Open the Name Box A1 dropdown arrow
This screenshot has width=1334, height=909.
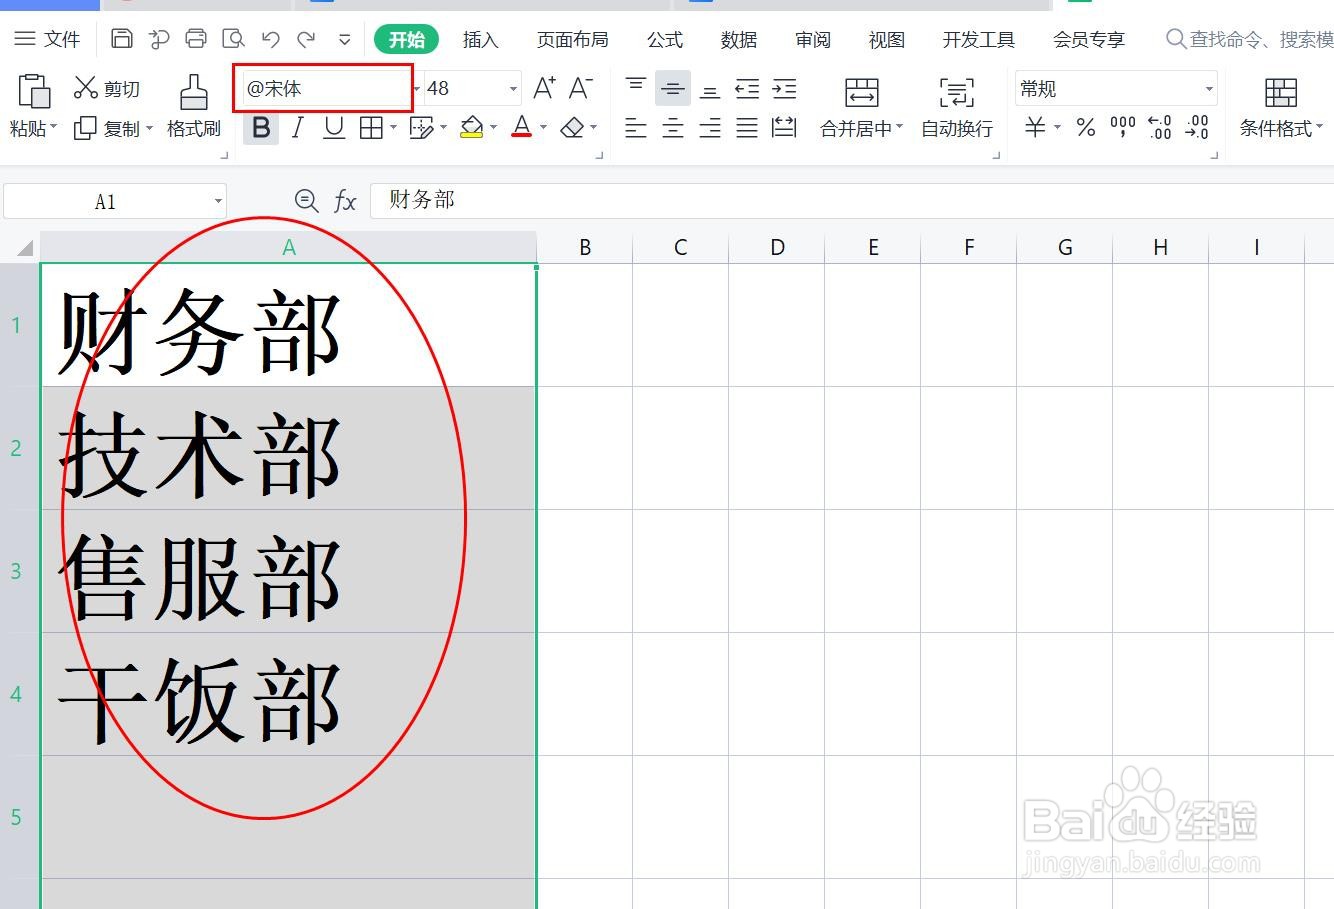tap(217, 201)
